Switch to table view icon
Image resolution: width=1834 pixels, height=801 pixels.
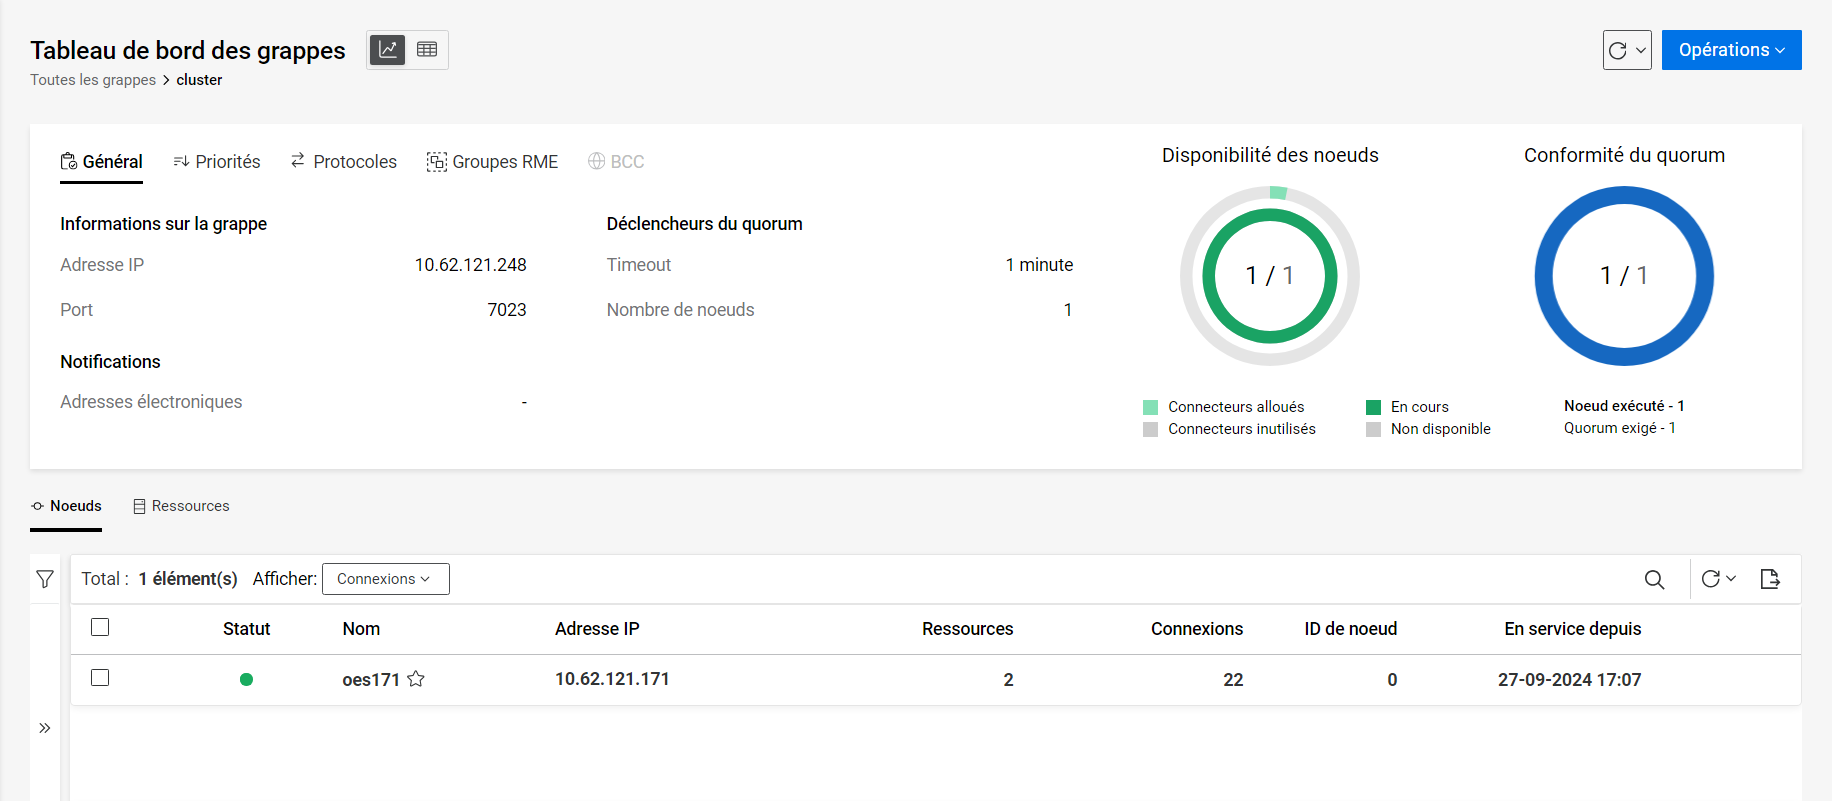click(x=427, y=50)
